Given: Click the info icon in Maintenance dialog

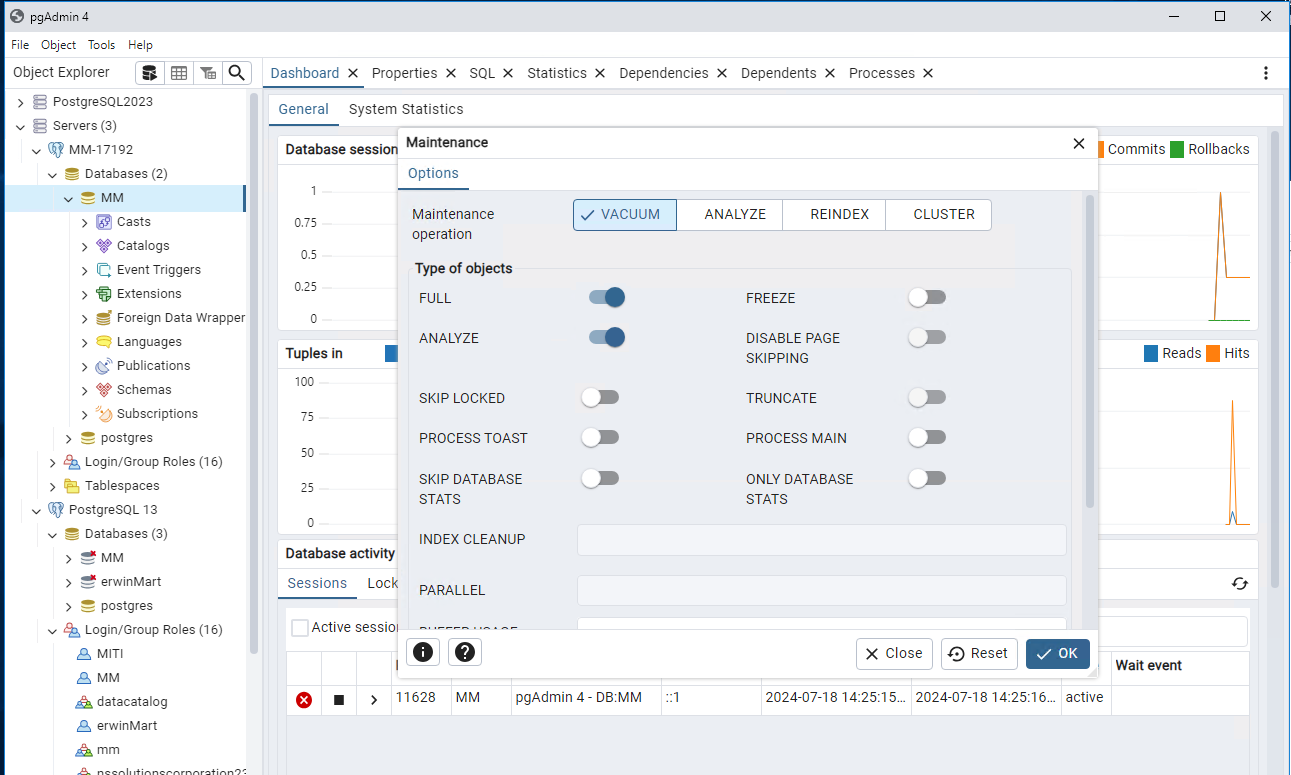Looking at the screenshot, I should coord(423,653).
